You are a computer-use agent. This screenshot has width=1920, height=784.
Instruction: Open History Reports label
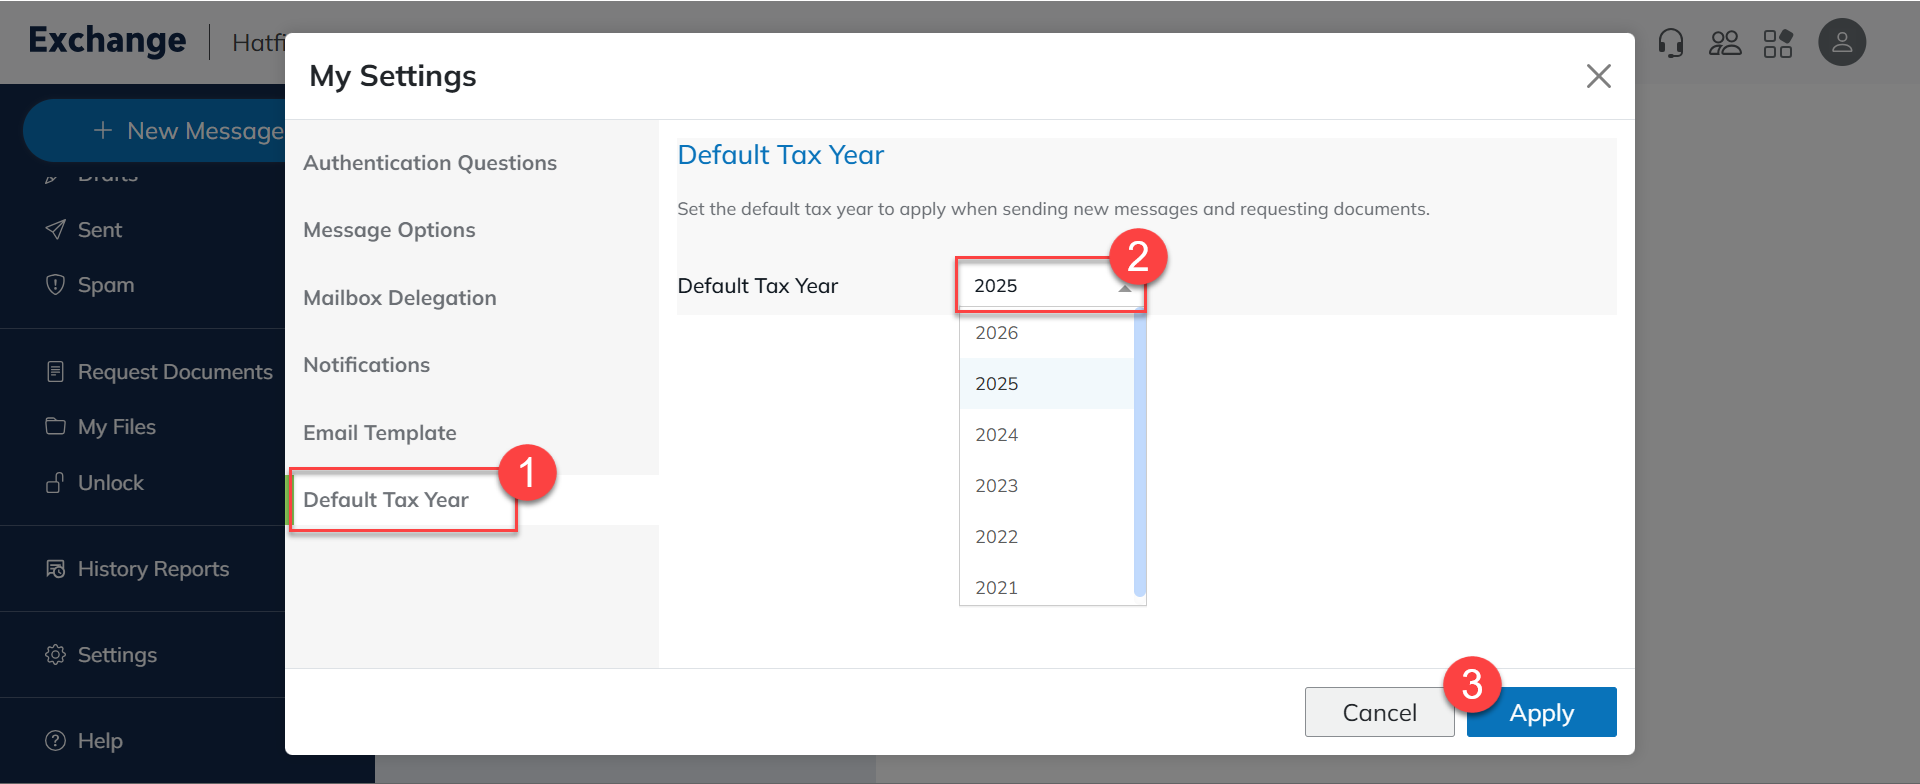pos(154,569)
